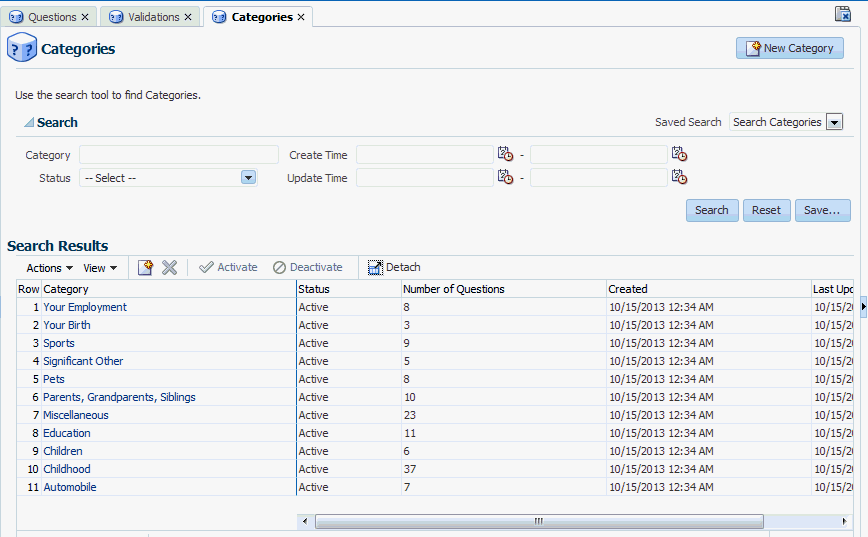Click the scrollbar right arrow
This screenshot has width=868, height=537.
844,521
